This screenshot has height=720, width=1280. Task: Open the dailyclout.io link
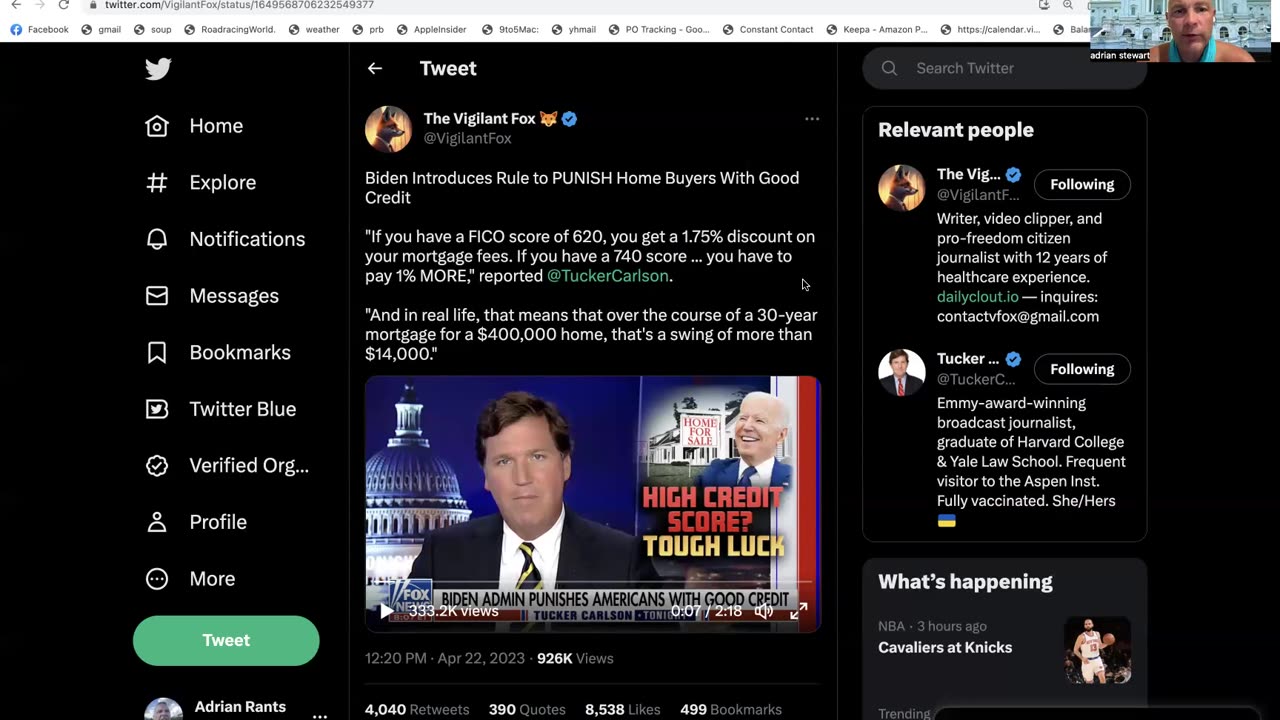(x=977, y=297)
